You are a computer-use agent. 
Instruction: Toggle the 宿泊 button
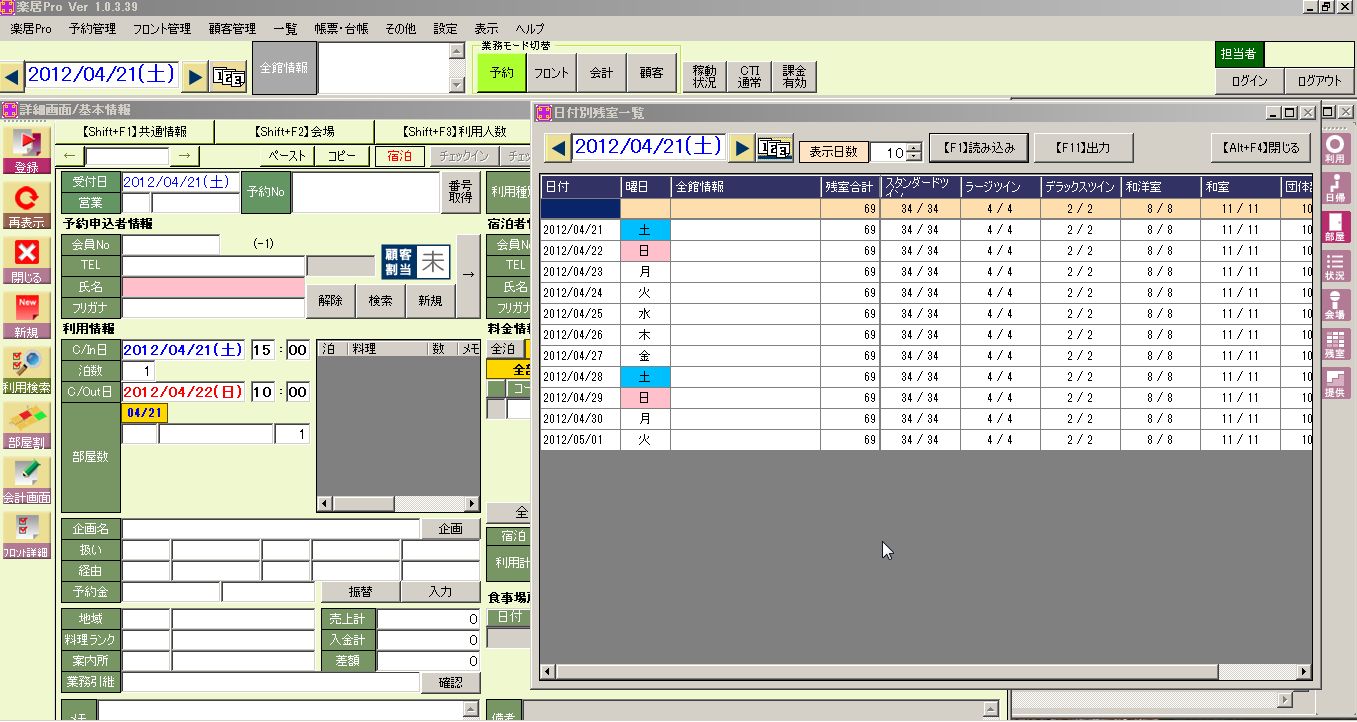[x=400, y=156]
